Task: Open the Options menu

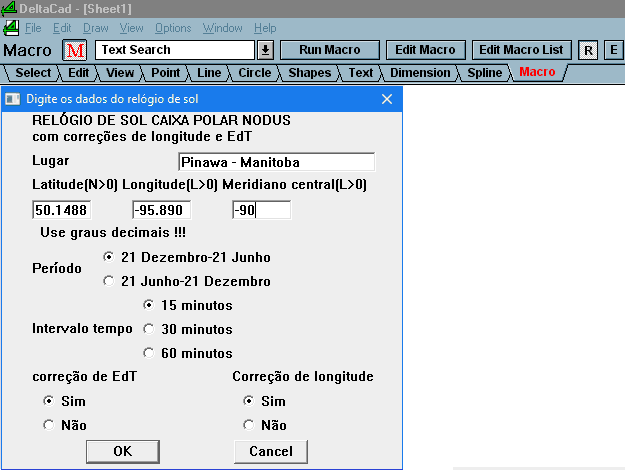Action: click(x=173, y=28)
